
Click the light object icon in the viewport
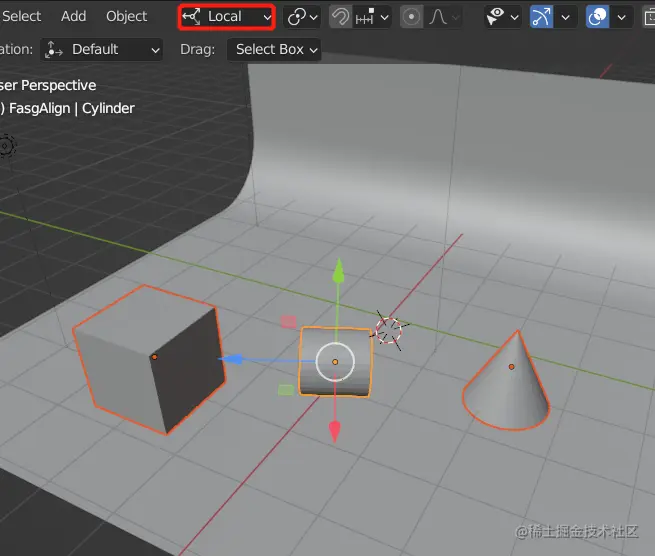point(6,146)
